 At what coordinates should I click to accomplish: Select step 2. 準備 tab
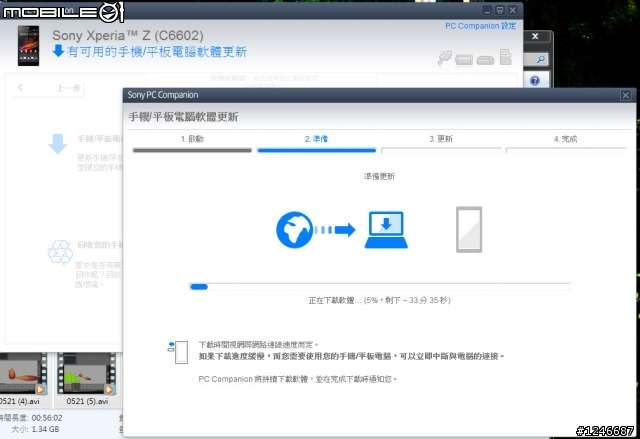316,139
